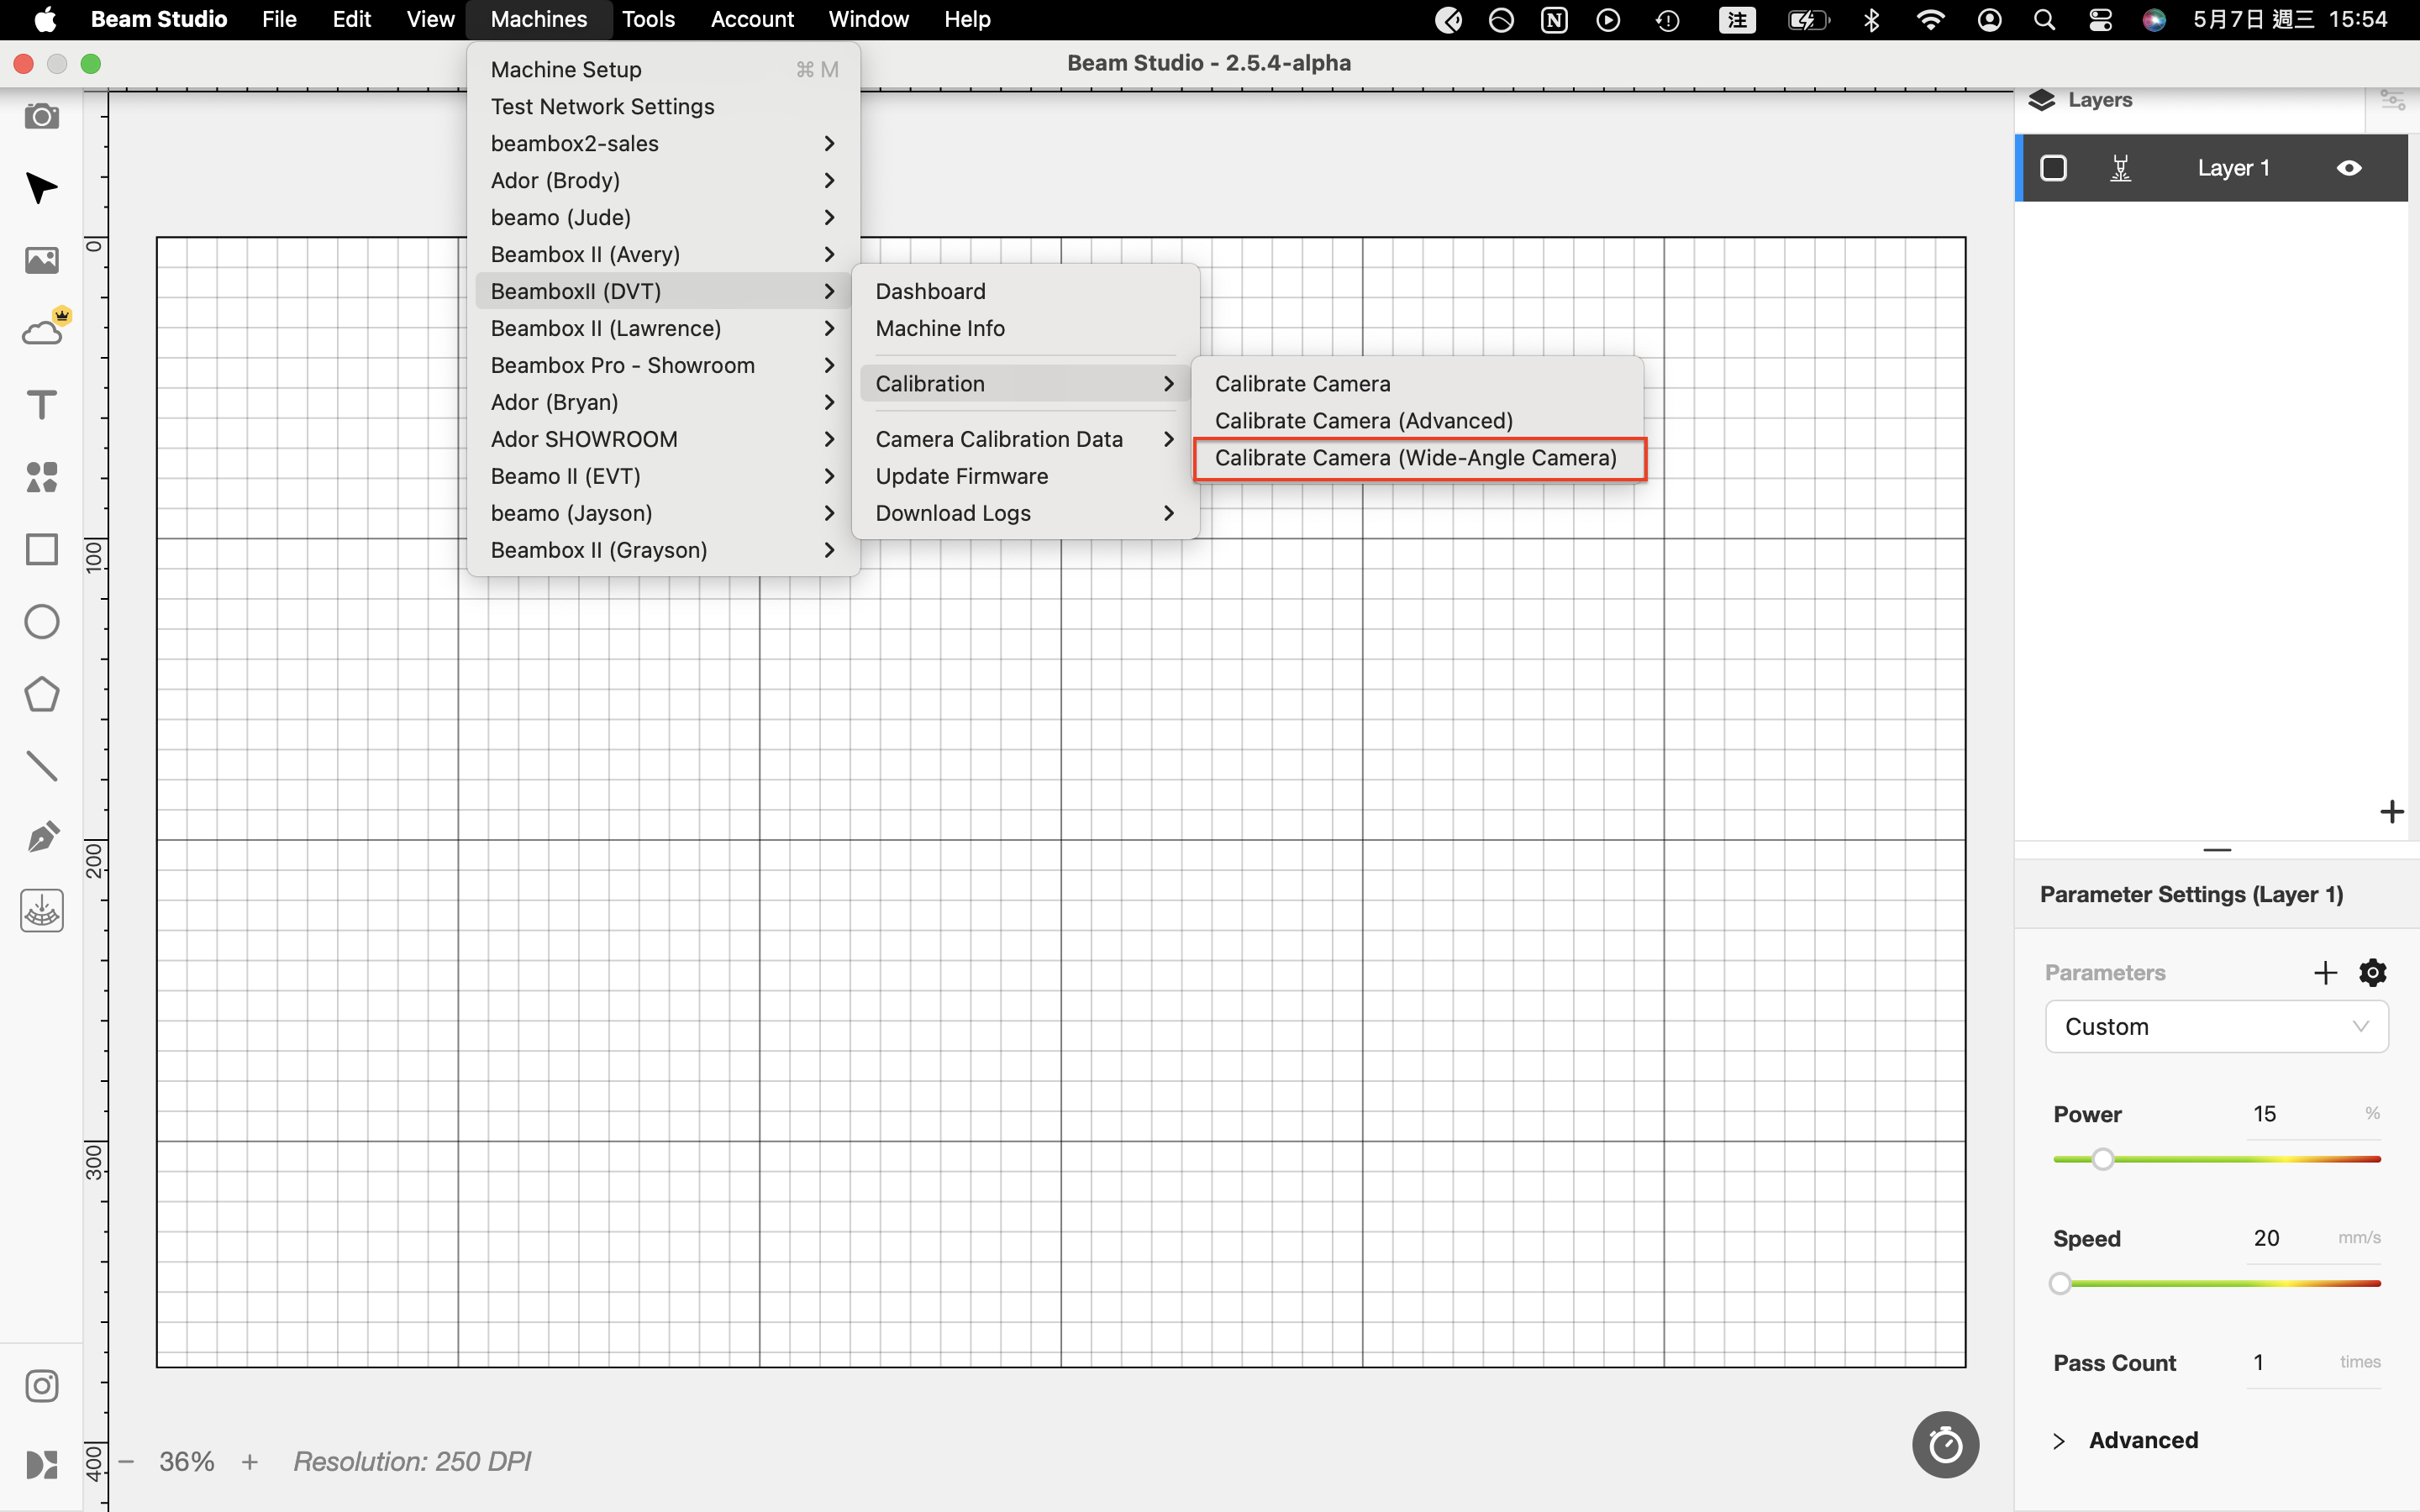Expand the Advanced section
The width and height of the screenshot is (2420, 1512).
(x=2125, y=1440)
